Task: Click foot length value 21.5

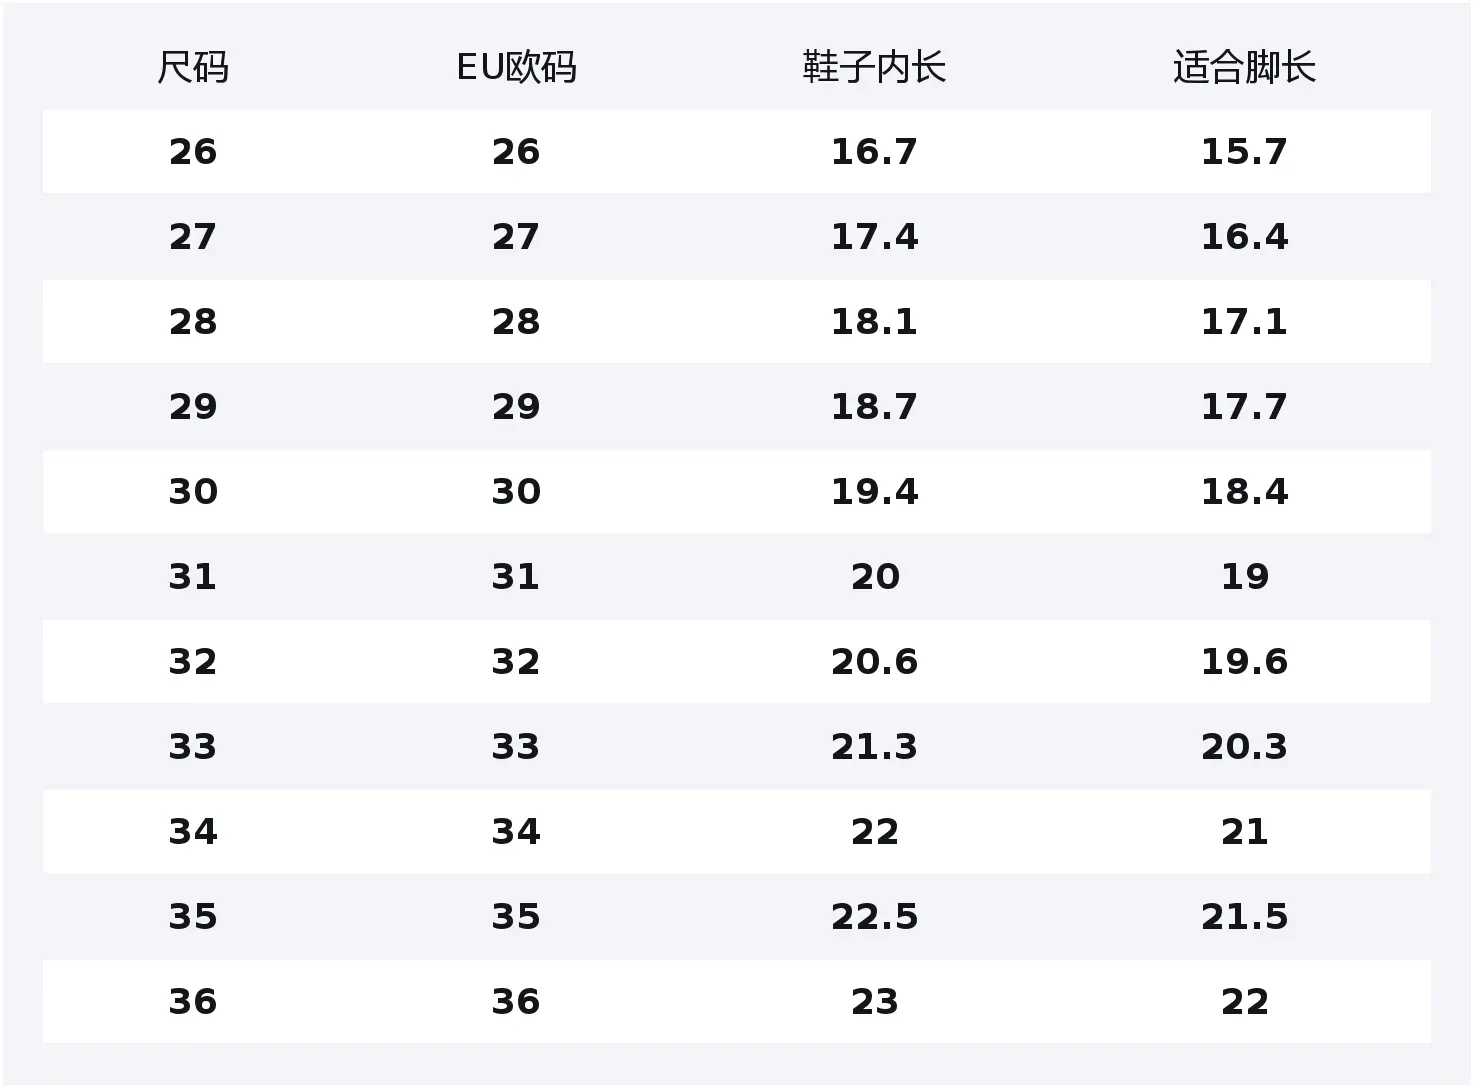Action: tap(1244, 917)
